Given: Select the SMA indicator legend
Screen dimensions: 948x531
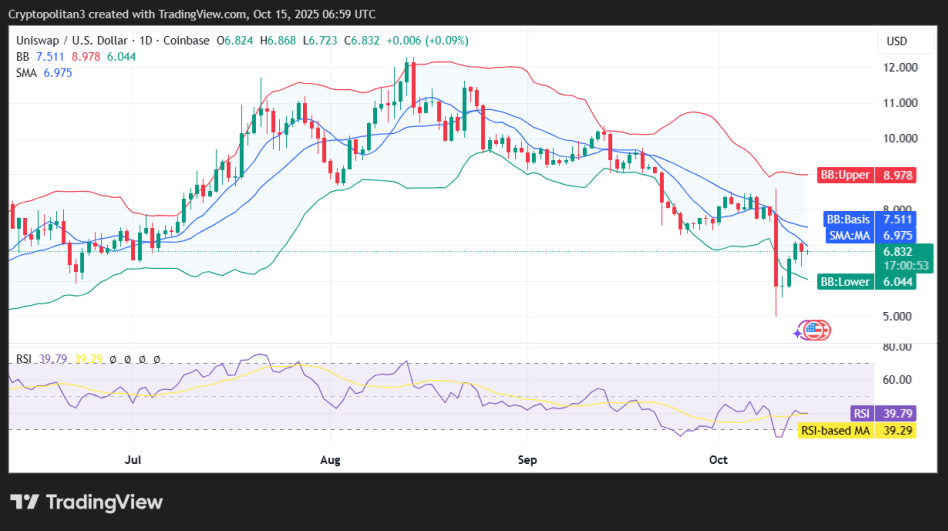Looking at the screenshot, I should tap(26, 74).
